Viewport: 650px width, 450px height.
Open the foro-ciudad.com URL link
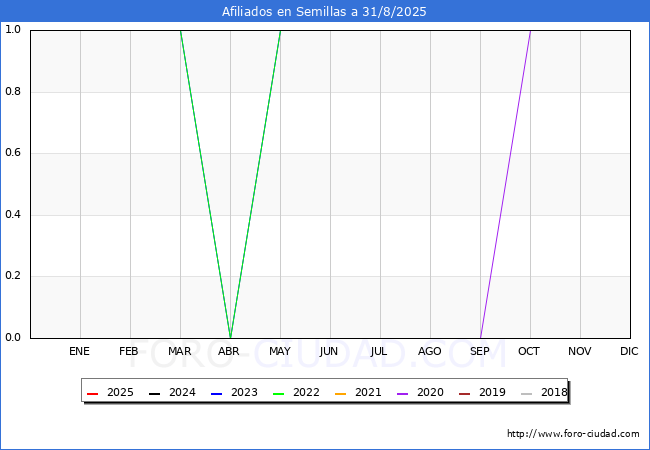pos(573,434)
